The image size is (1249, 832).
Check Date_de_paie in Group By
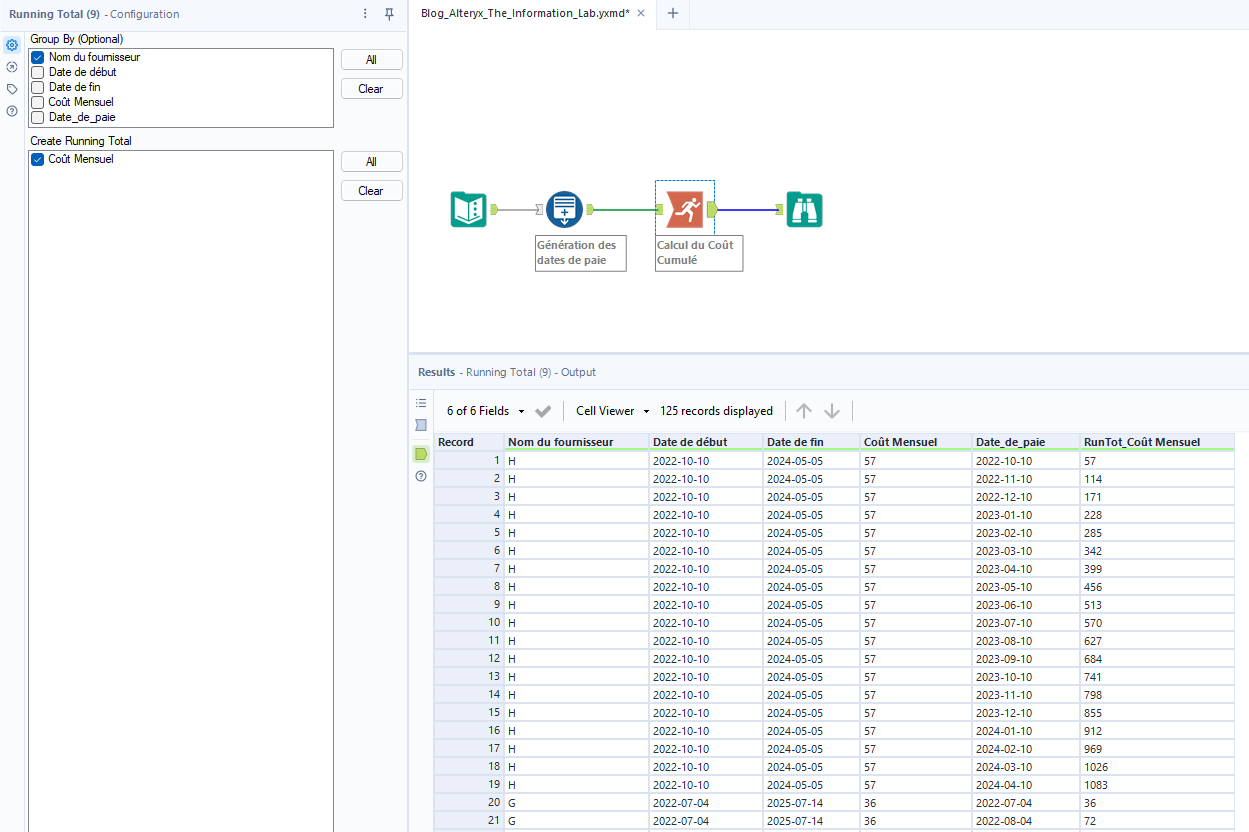coord(38,117)
